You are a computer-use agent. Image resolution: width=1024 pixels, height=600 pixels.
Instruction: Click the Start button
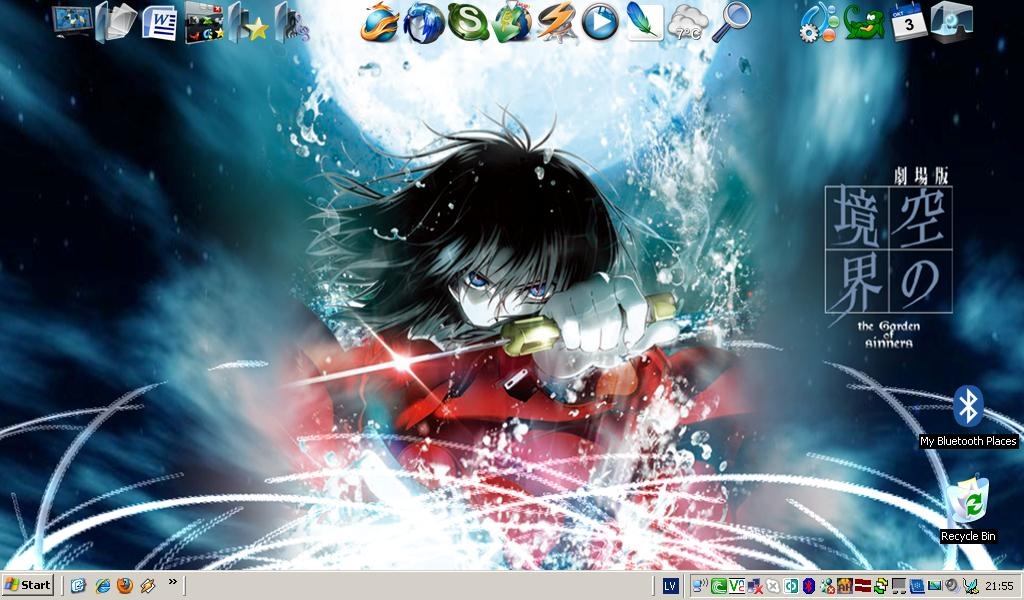[27, 586]
